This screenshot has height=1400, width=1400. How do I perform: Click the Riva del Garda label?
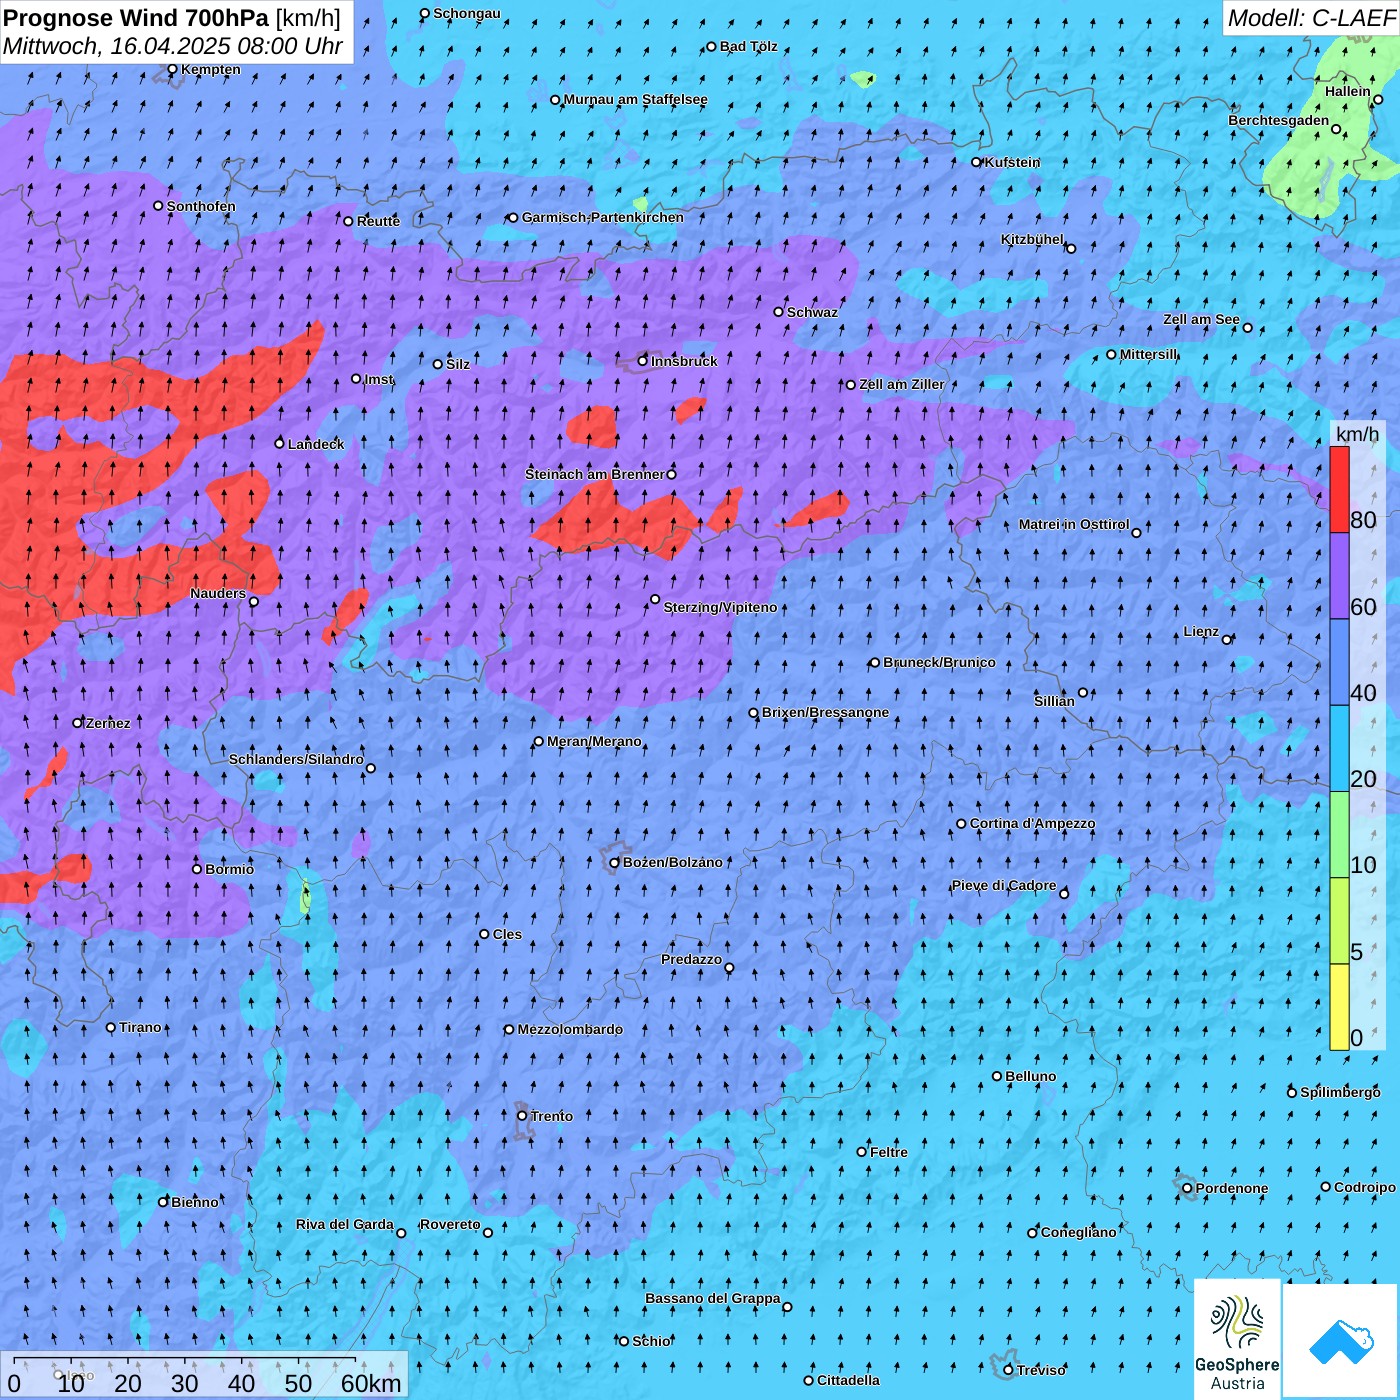(x=345, y=1224)
